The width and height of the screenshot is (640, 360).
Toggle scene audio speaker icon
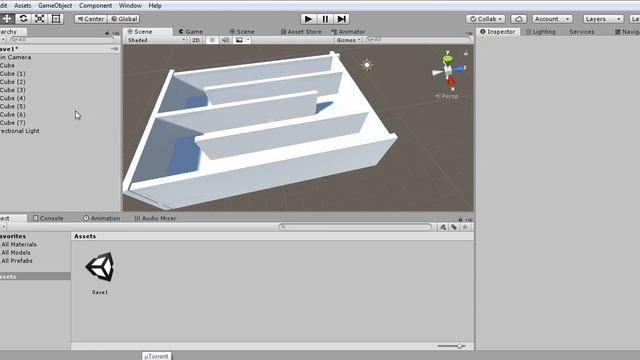coord(225,40)
